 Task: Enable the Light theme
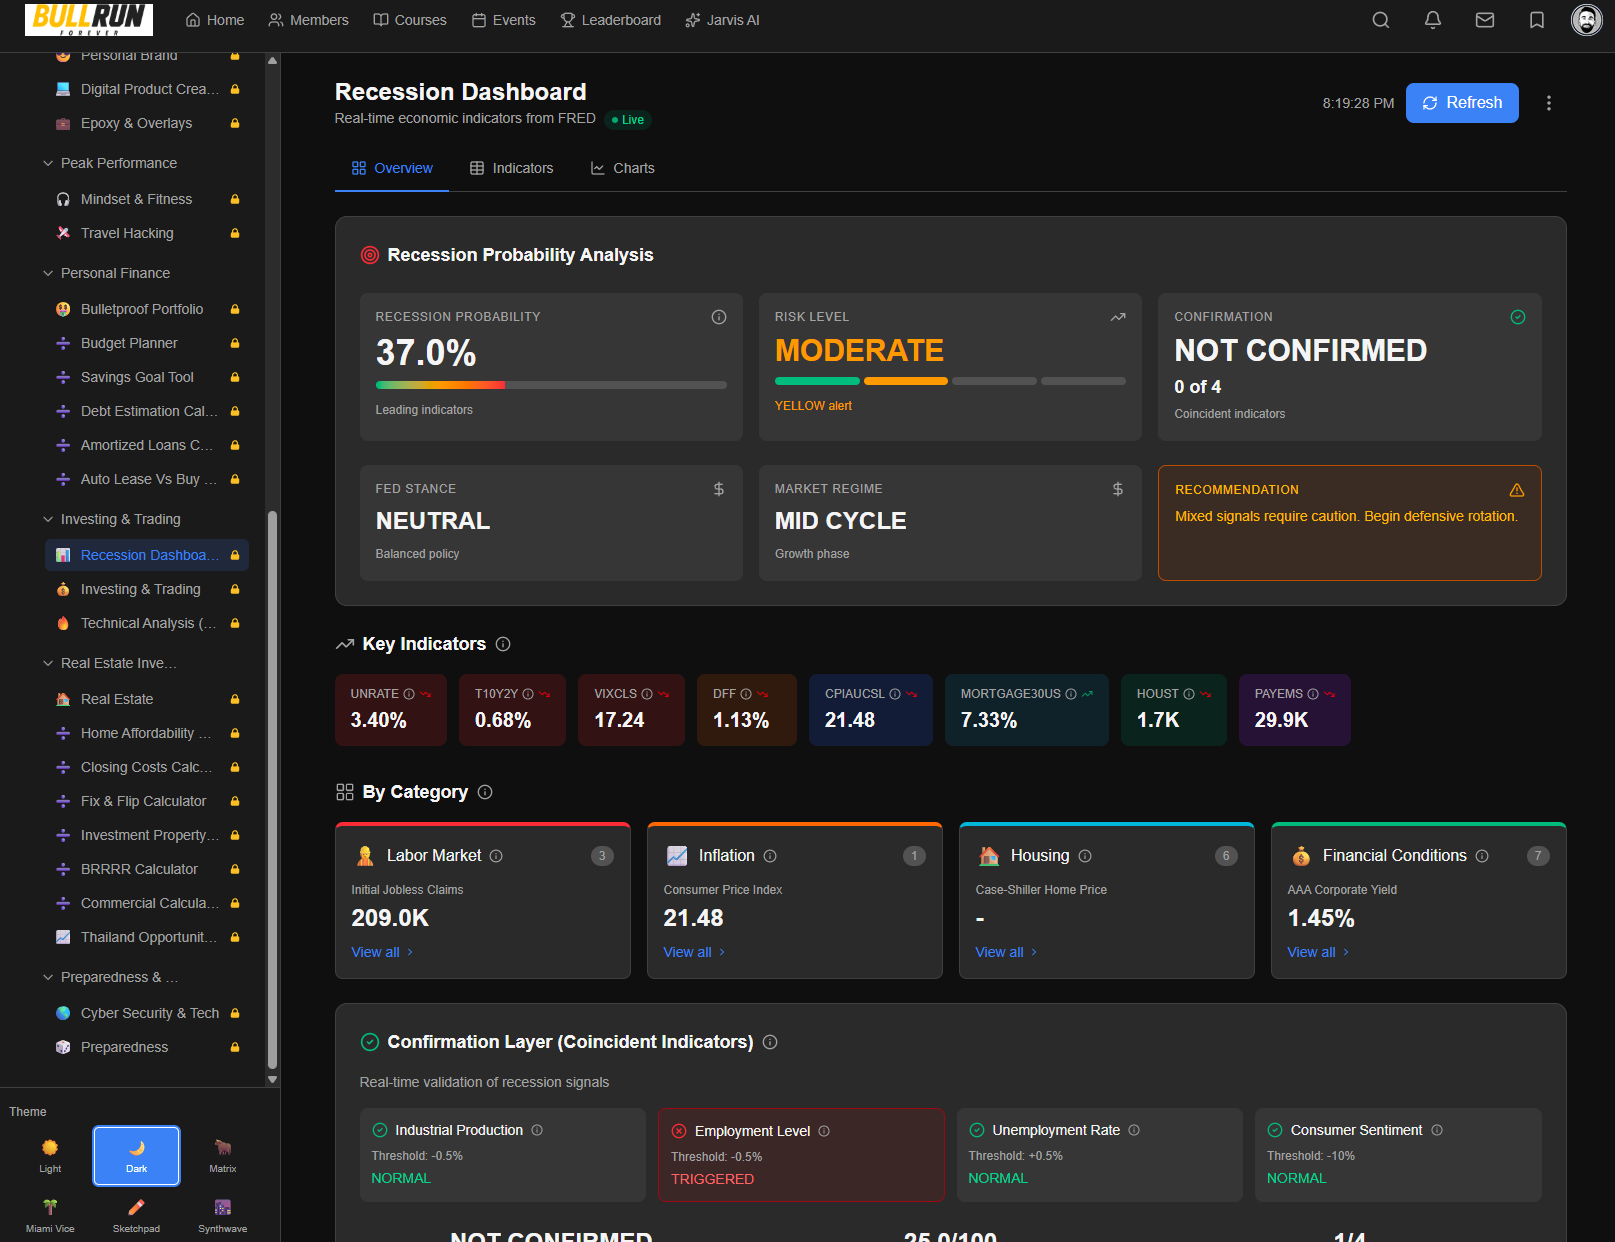click(49, 1155)
